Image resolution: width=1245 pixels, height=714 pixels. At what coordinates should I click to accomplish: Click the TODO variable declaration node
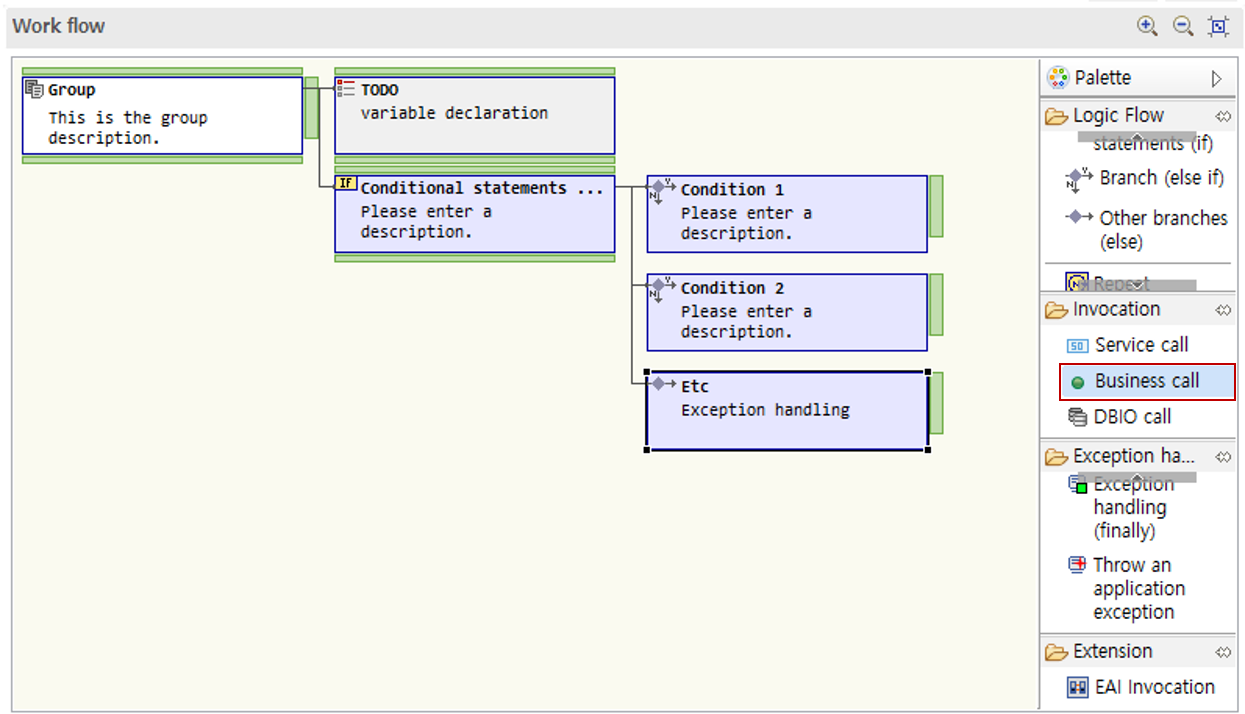coord(474,116)
